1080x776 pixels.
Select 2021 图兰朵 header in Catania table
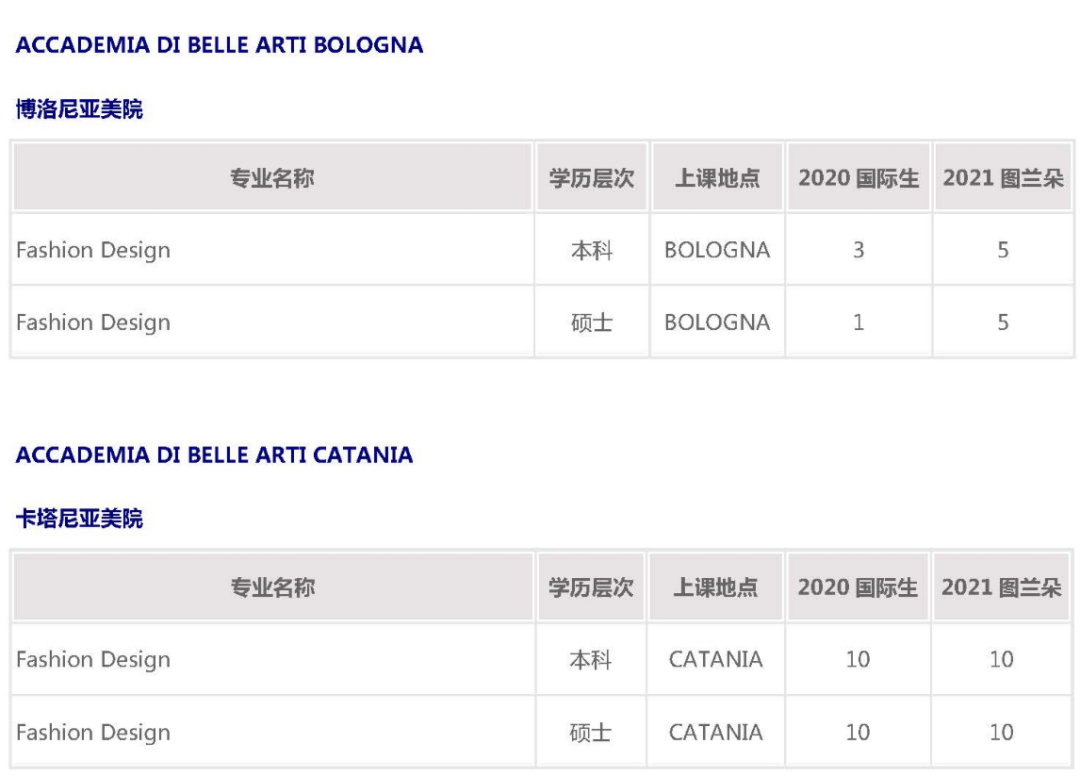click(1001, 587)
